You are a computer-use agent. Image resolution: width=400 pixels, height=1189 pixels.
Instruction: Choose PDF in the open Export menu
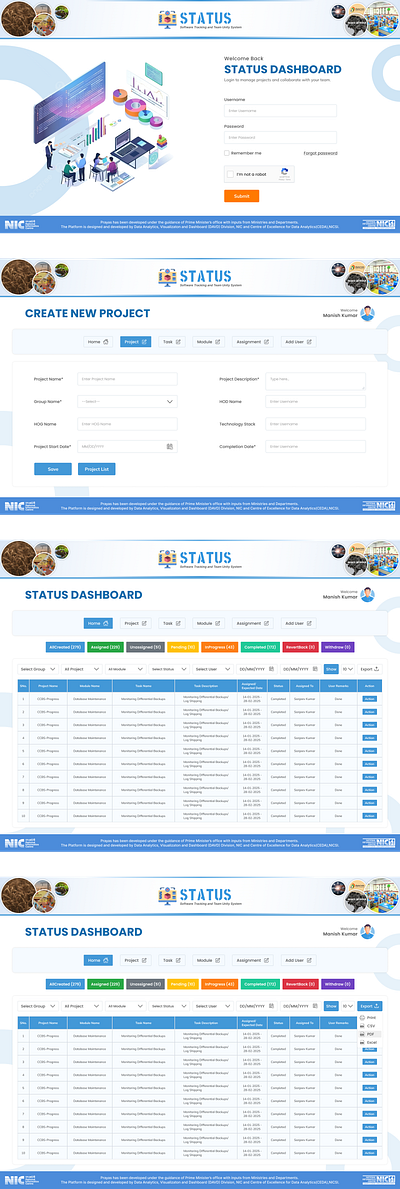(x=370, y=1034)
